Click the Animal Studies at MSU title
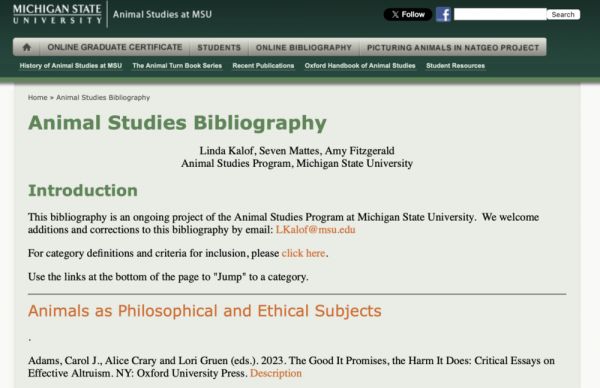This screenshot has height=388, width=600. (162, 15)
